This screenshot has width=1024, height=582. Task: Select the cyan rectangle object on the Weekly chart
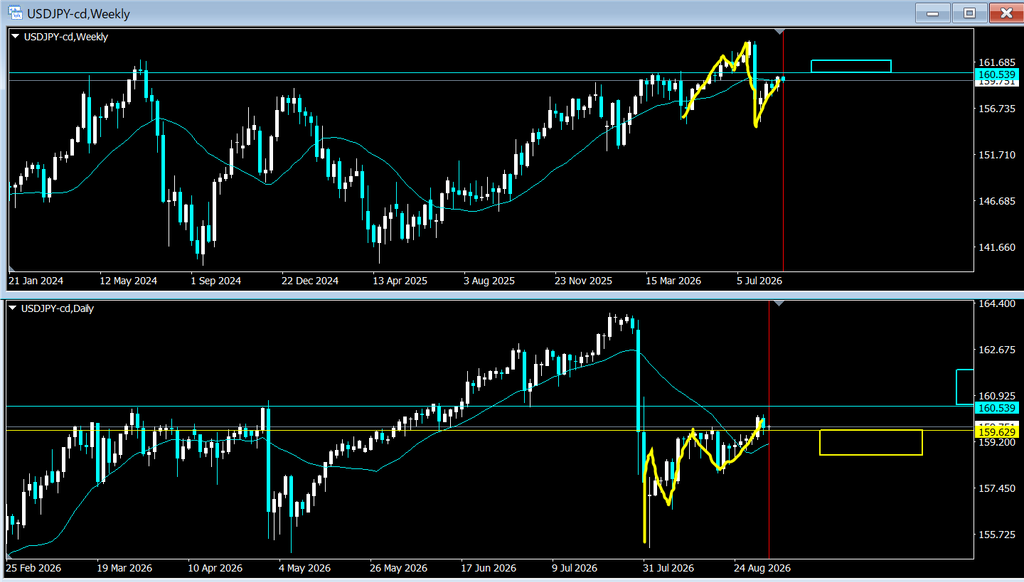tap(851, 66)
